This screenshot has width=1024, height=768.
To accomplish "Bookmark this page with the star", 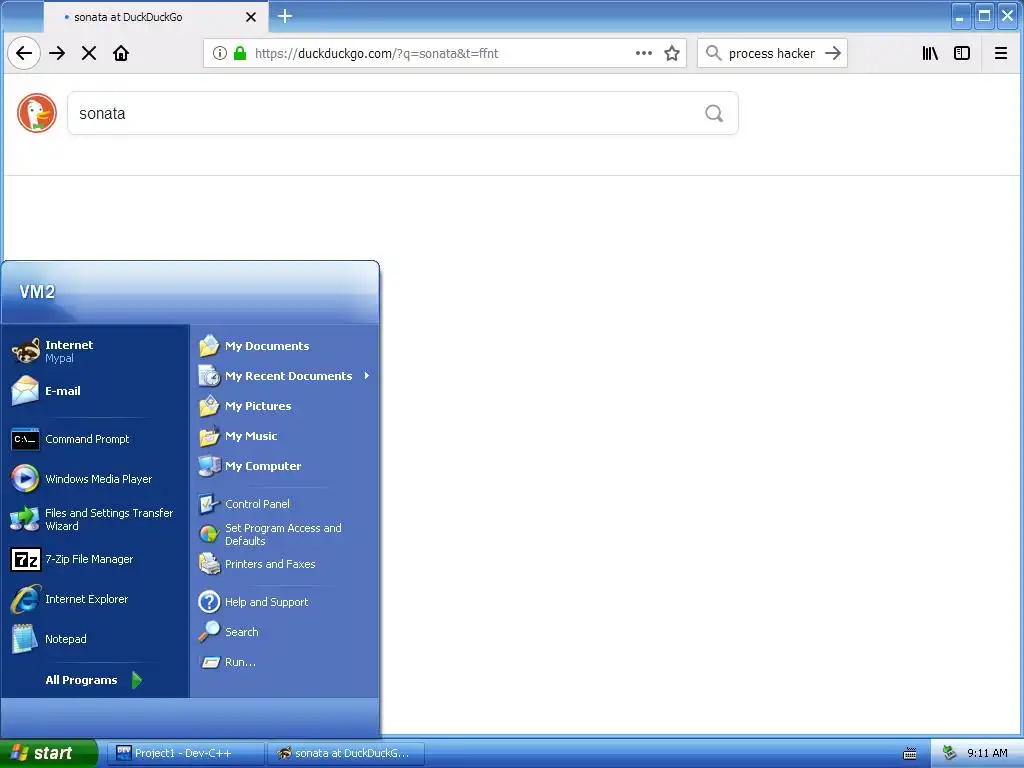I will (672, 53).
